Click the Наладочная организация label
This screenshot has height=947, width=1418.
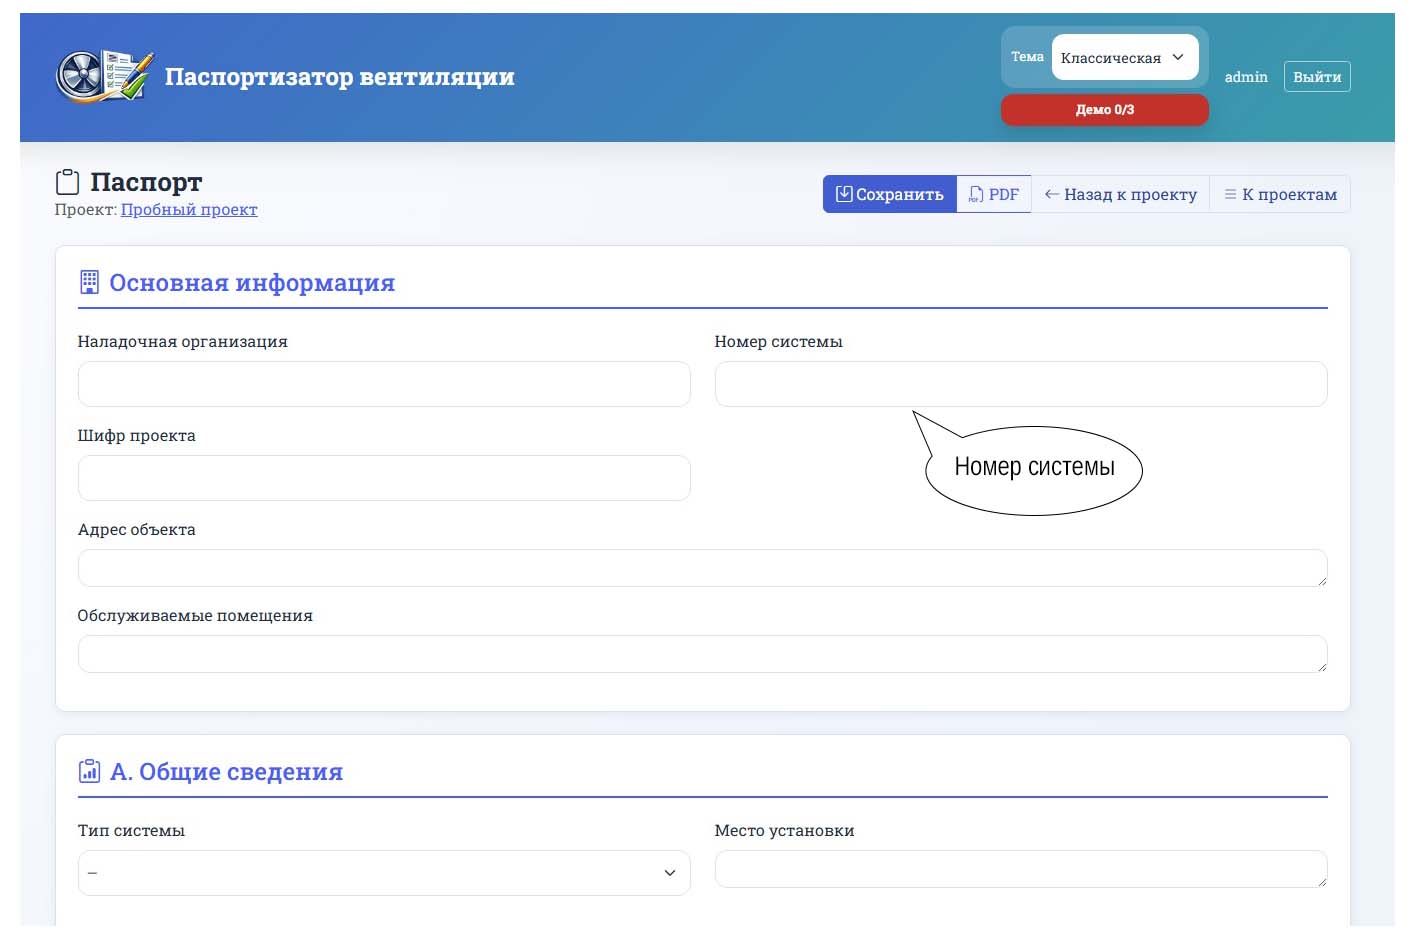[182, 342]
